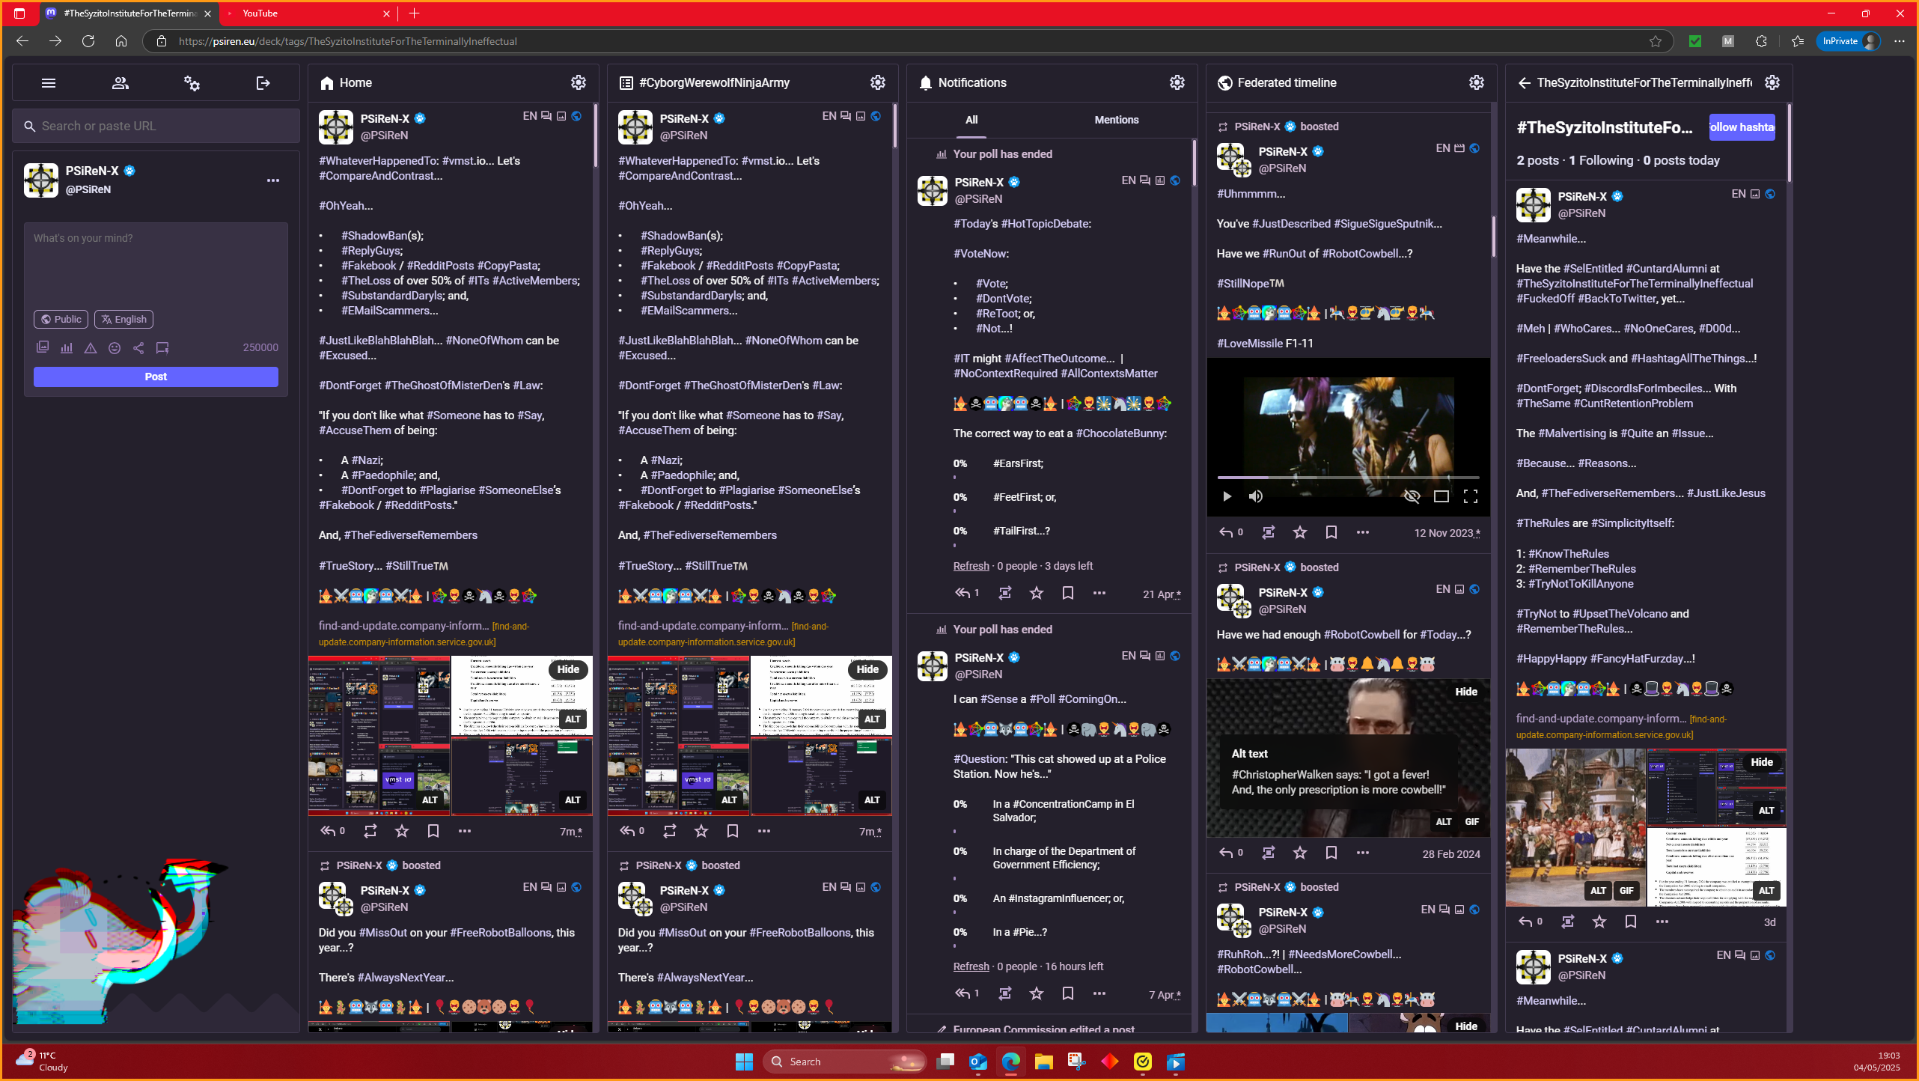Bookmark the Home column post from 7m ago
The image size is (1919, 1081).
click(433, 831)
